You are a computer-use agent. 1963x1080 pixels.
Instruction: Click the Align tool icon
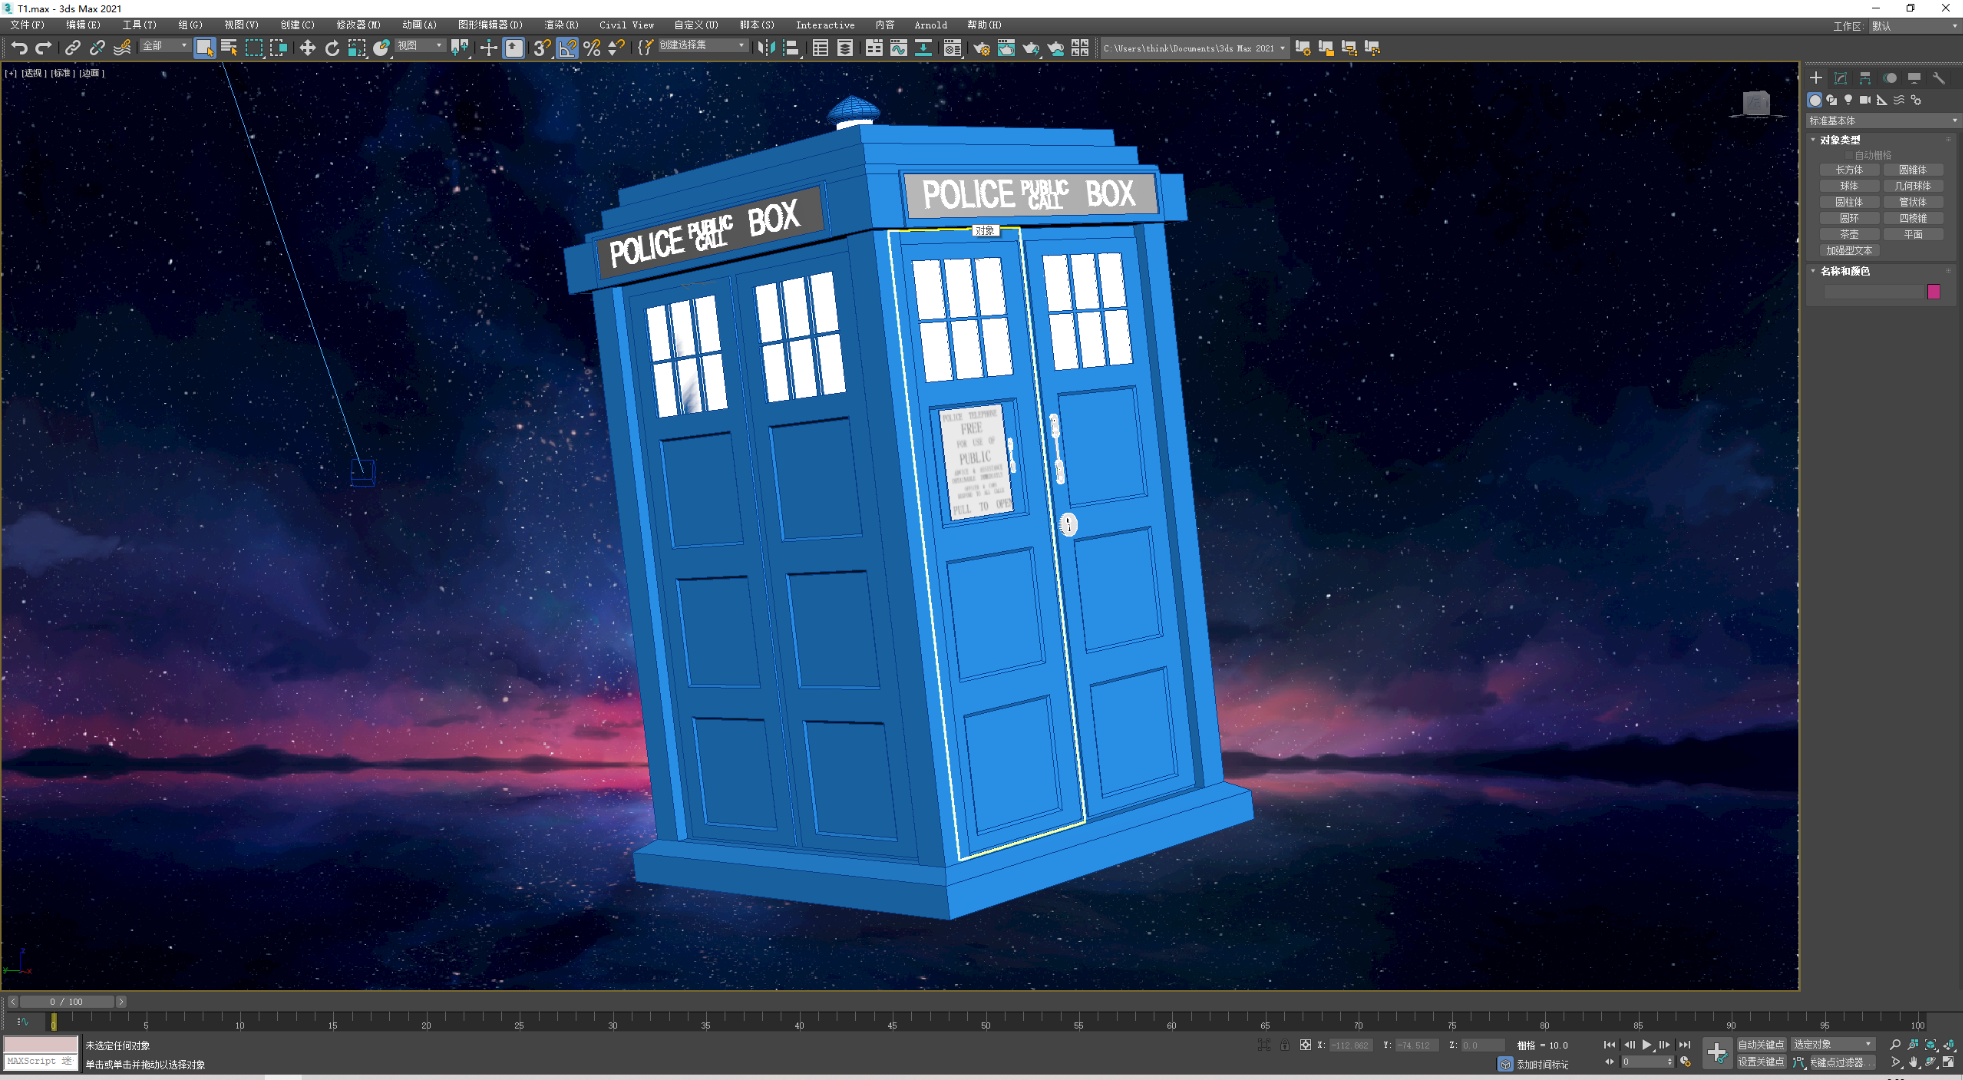tap(791, 47)
